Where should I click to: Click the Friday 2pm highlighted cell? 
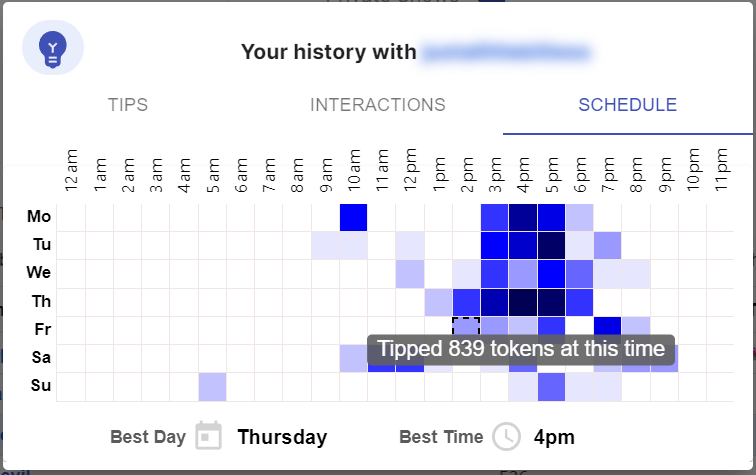click(x=466, y=329)
